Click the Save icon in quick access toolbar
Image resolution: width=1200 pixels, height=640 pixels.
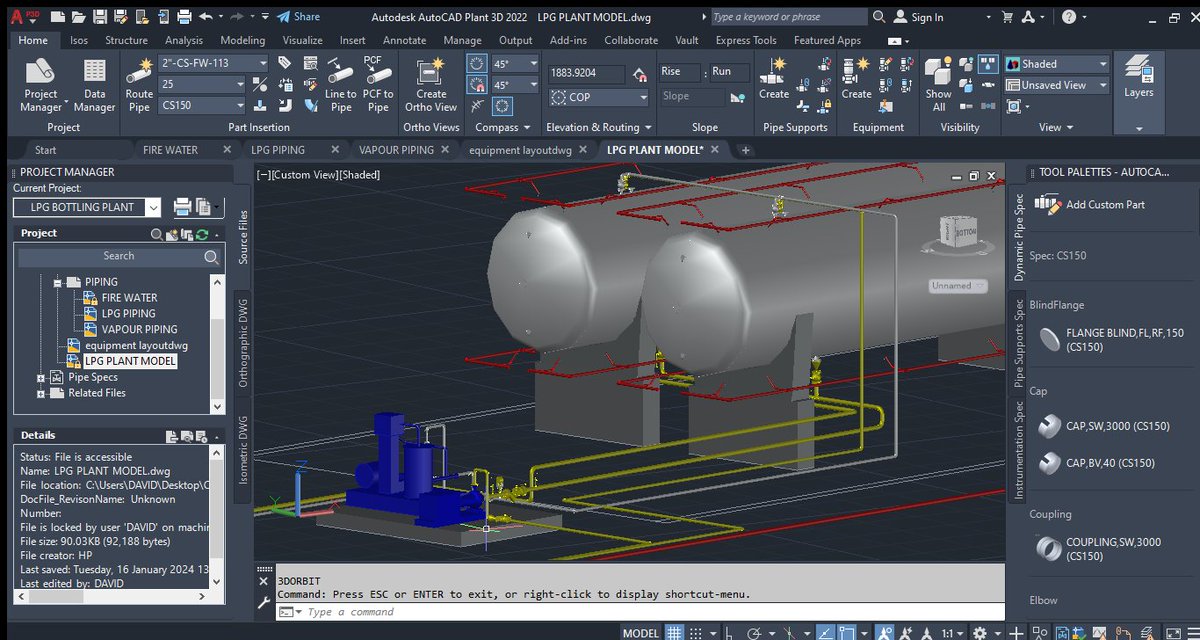click(100, 17)
